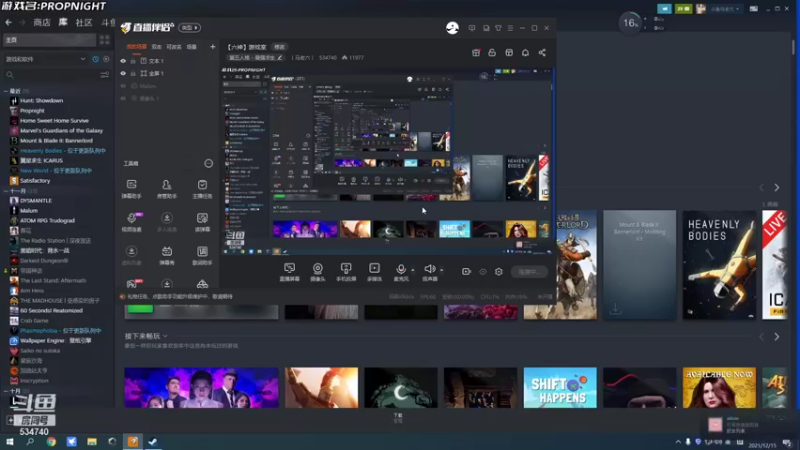Click the start streaming button
Viewport: 800px width, 450px height.
528,272
